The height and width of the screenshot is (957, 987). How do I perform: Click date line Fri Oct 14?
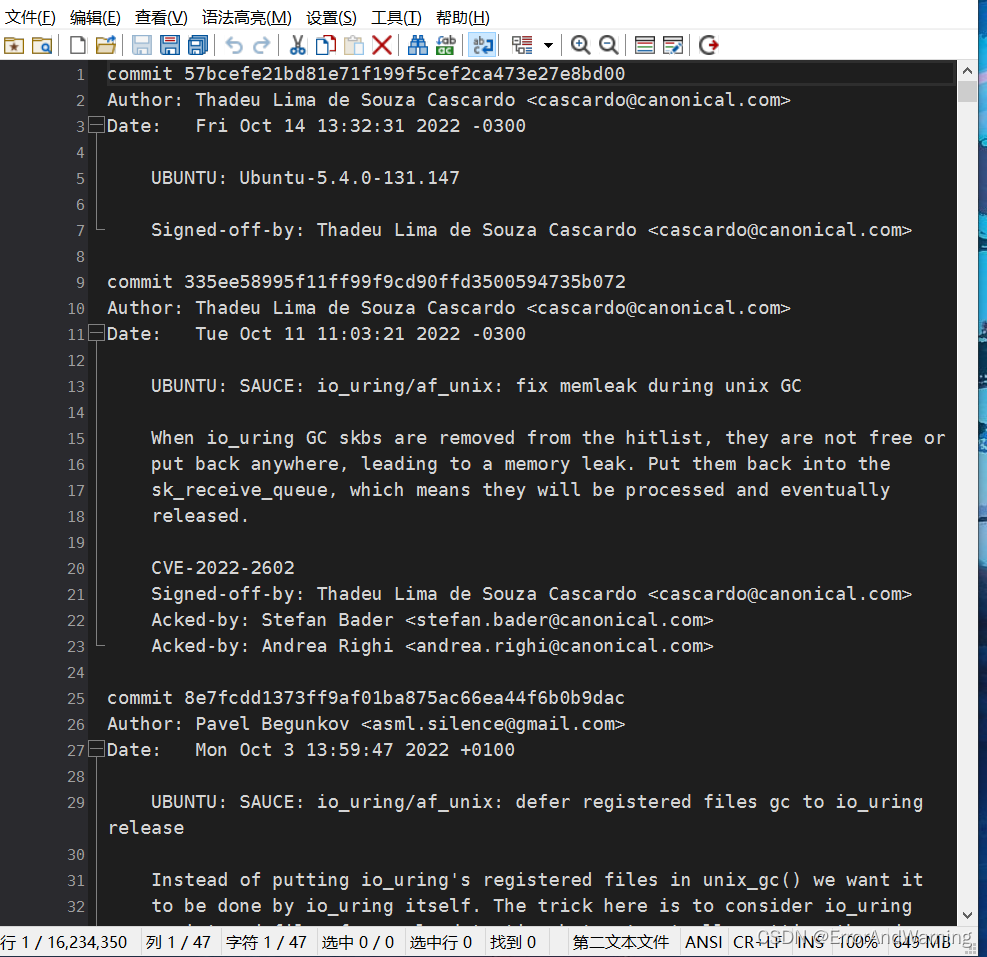tap(316, 125)
